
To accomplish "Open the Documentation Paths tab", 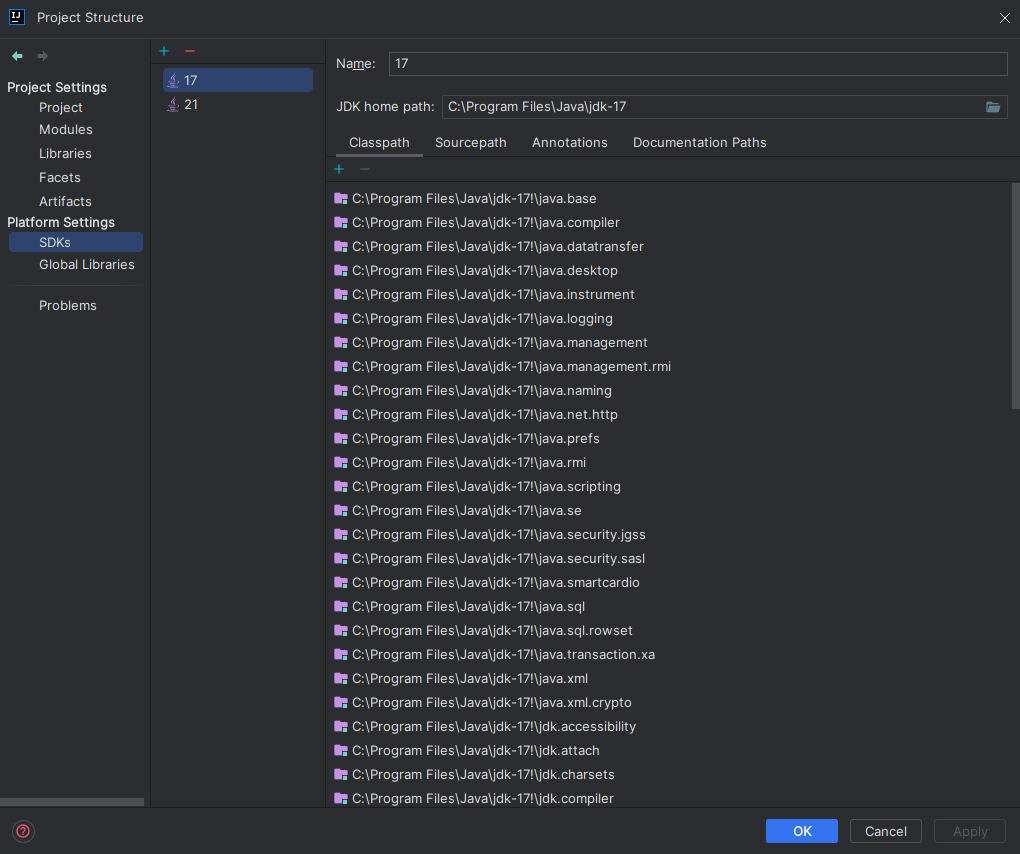I will point(699,142).
